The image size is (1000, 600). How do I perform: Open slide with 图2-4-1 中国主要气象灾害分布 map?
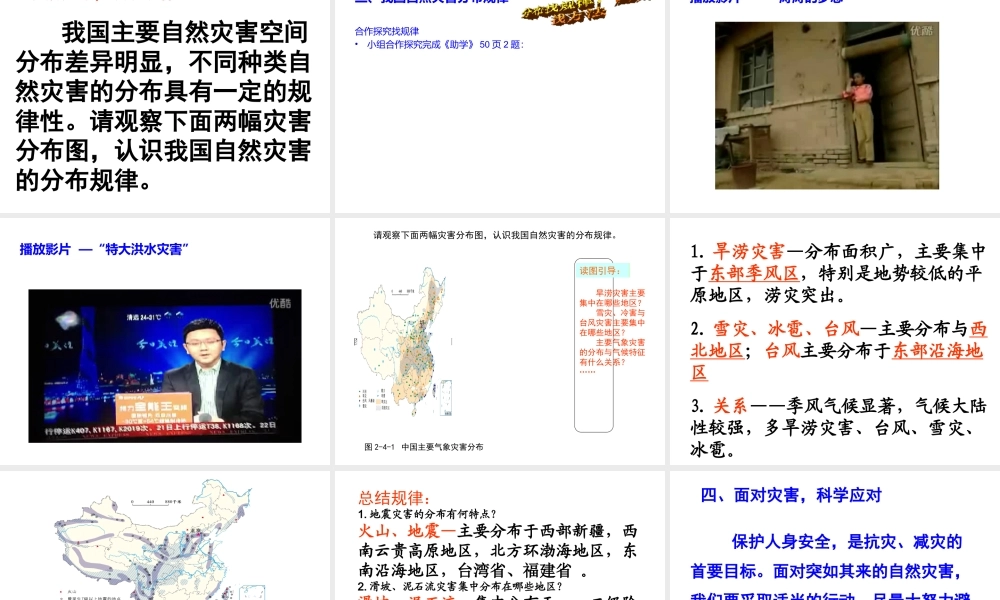coord(499,341)
